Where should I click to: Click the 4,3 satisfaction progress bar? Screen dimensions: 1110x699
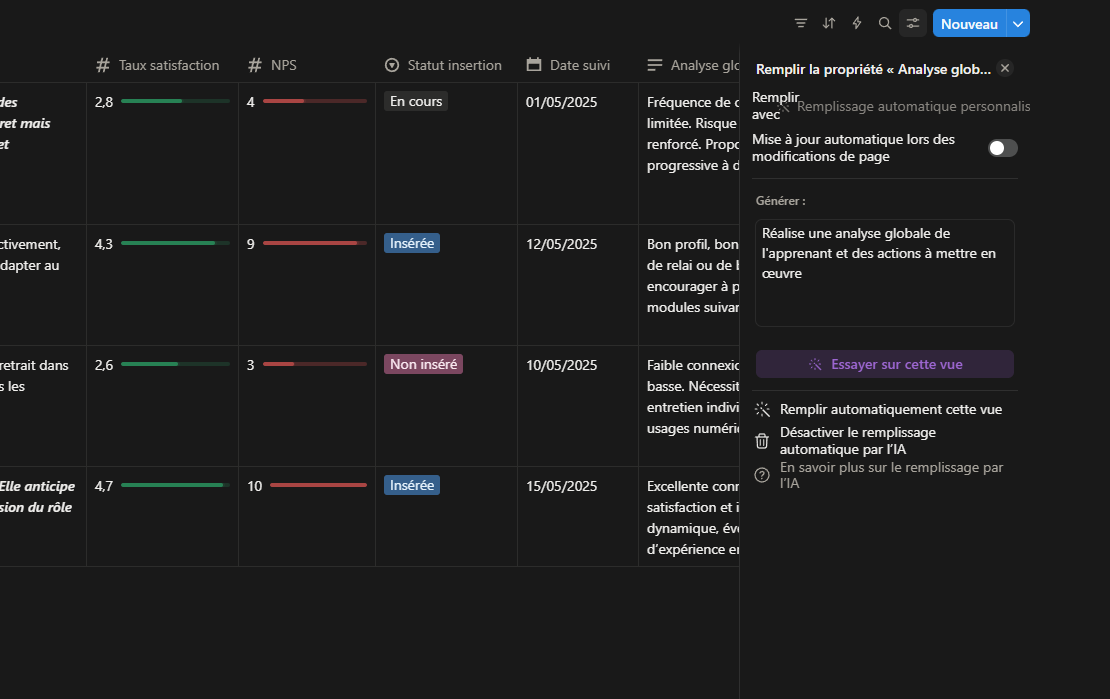pos(175,243)
